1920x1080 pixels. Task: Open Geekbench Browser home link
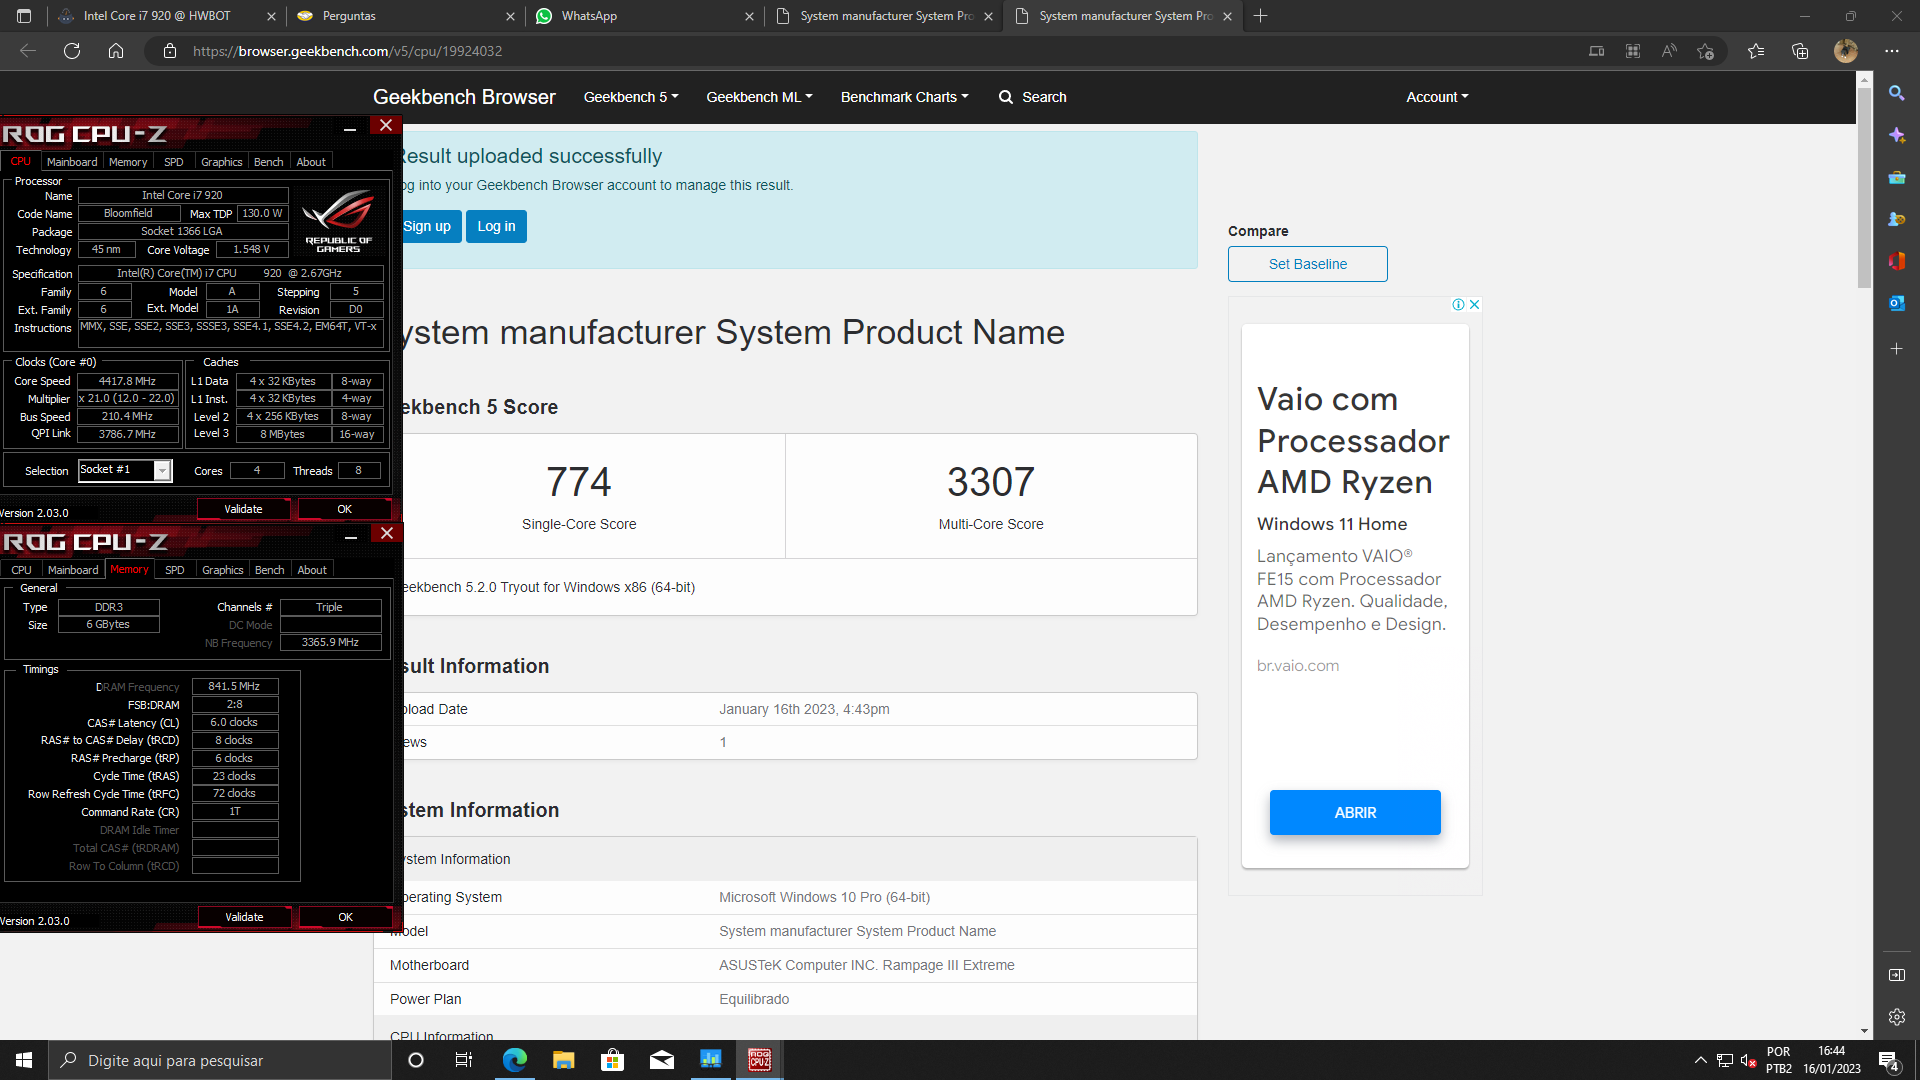click(x=464, y=97)
